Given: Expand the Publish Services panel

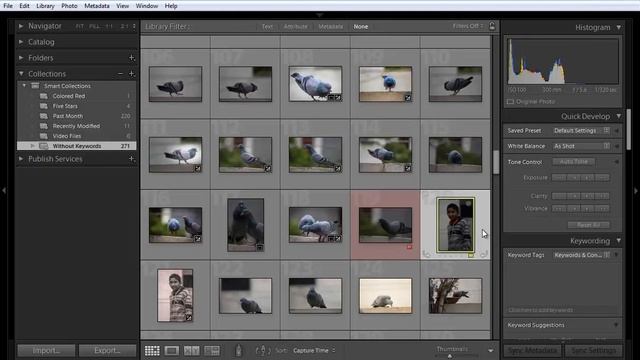Looking at the screenshot, I should 21,159.
